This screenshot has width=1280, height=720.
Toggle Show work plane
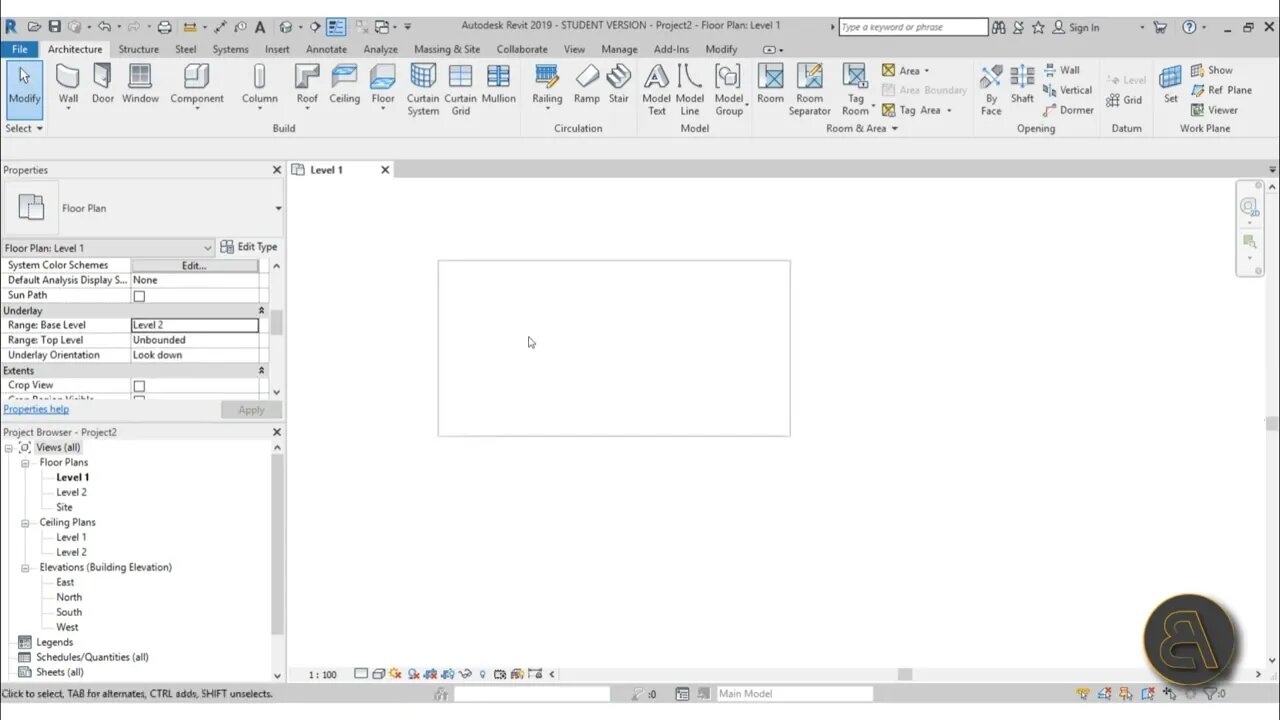[x=1212, y=70]
